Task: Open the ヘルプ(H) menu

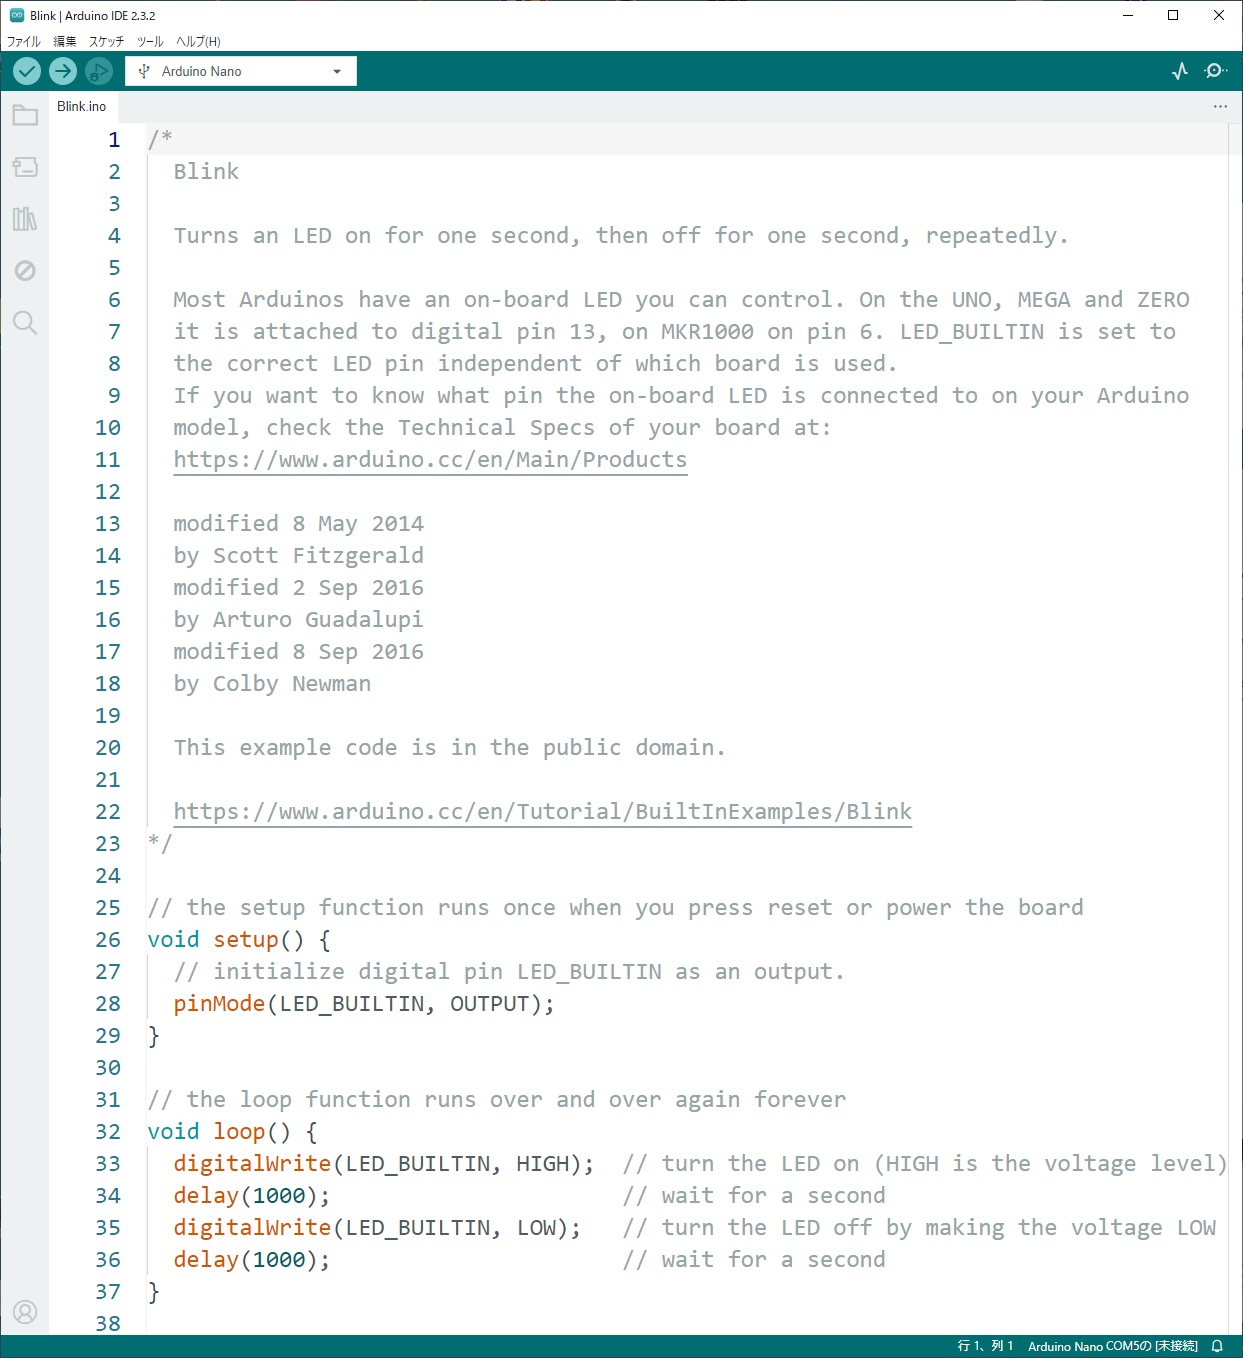Action: 198,41
